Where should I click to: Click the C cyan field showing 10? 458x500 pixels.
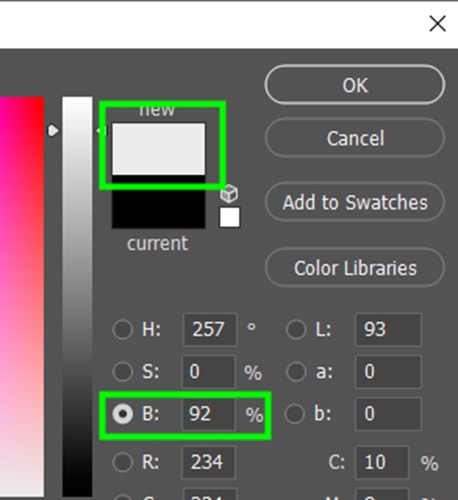pos(382,462)
